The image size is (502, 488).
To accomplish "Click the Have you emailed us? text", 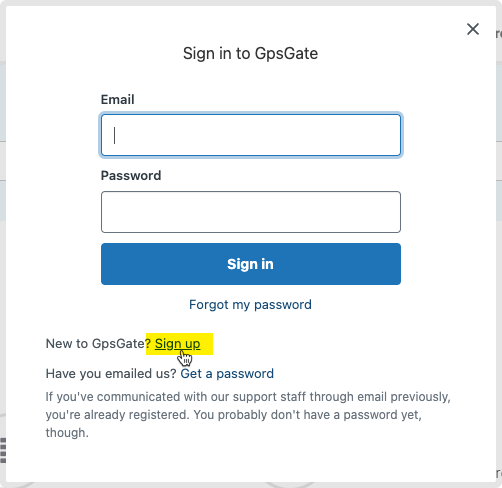I will pos(111,374).
